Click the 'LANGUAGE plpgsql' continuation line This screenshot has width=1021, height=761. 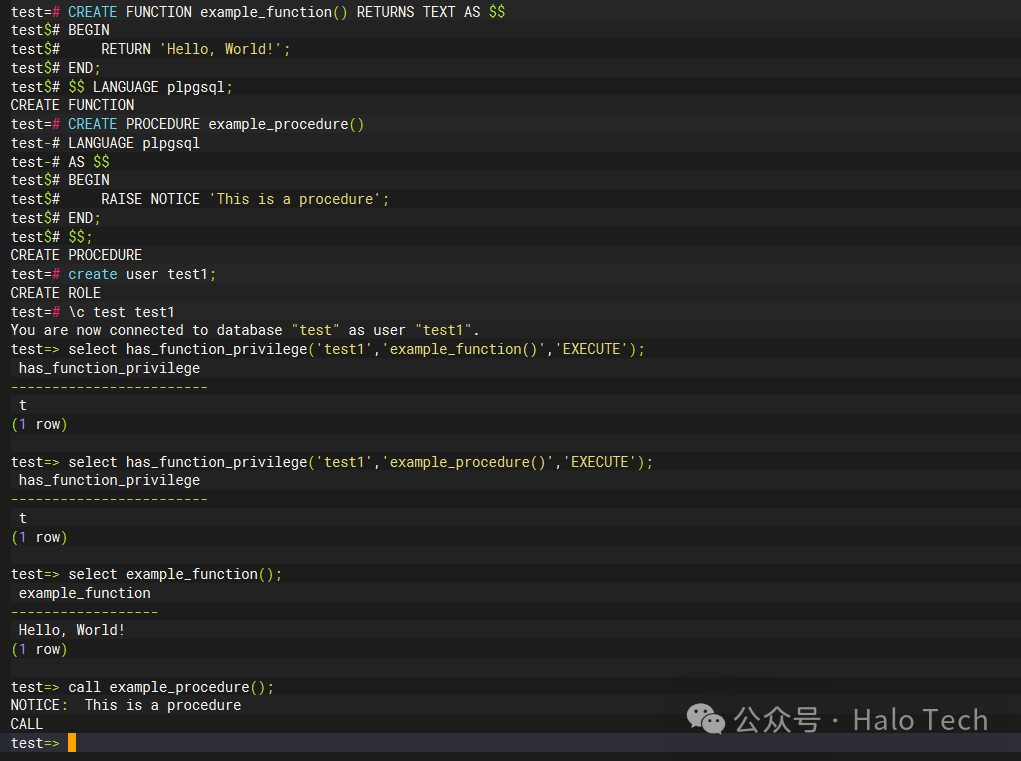coord(105,143)
